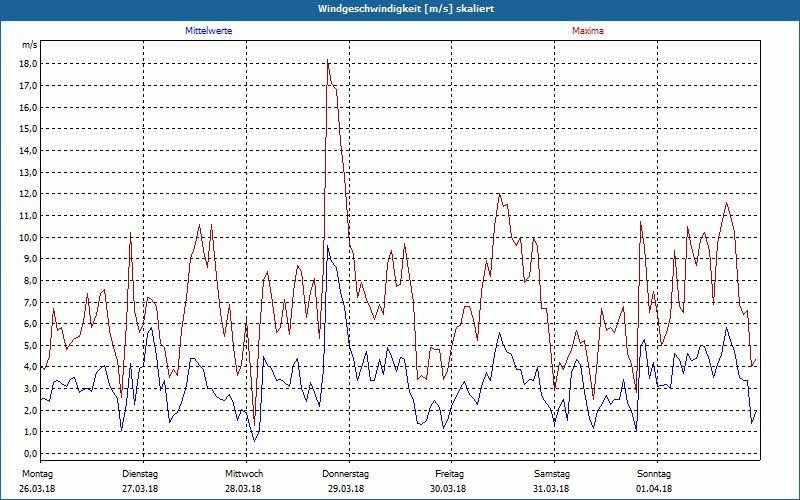The image size is (800, 500).
Task: Click the blue Mittelwerte peak near 9.5 m/s
Action: (328, 246)
